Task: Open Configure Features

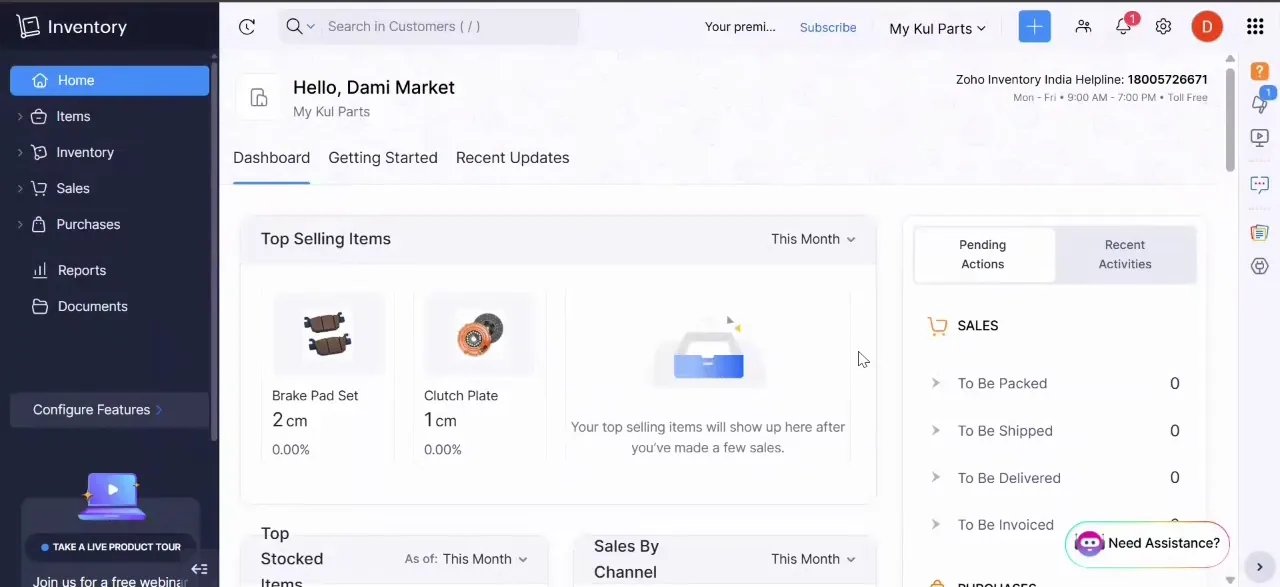Action: tap(110, 410)
